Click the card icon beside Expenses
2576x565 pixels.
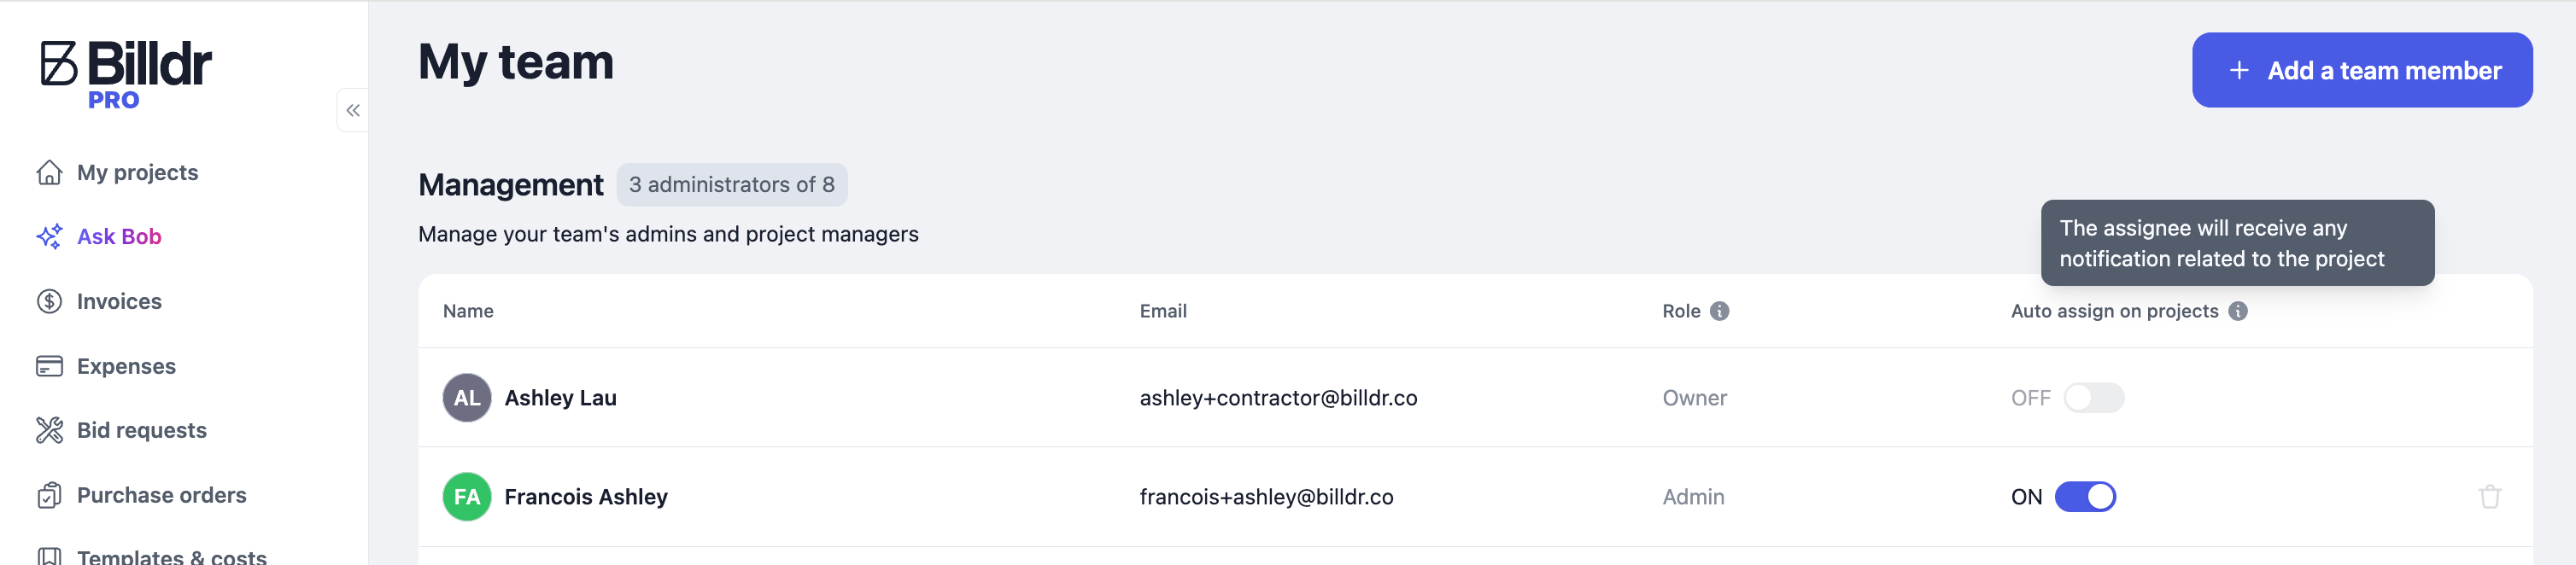tap(49, 366)
